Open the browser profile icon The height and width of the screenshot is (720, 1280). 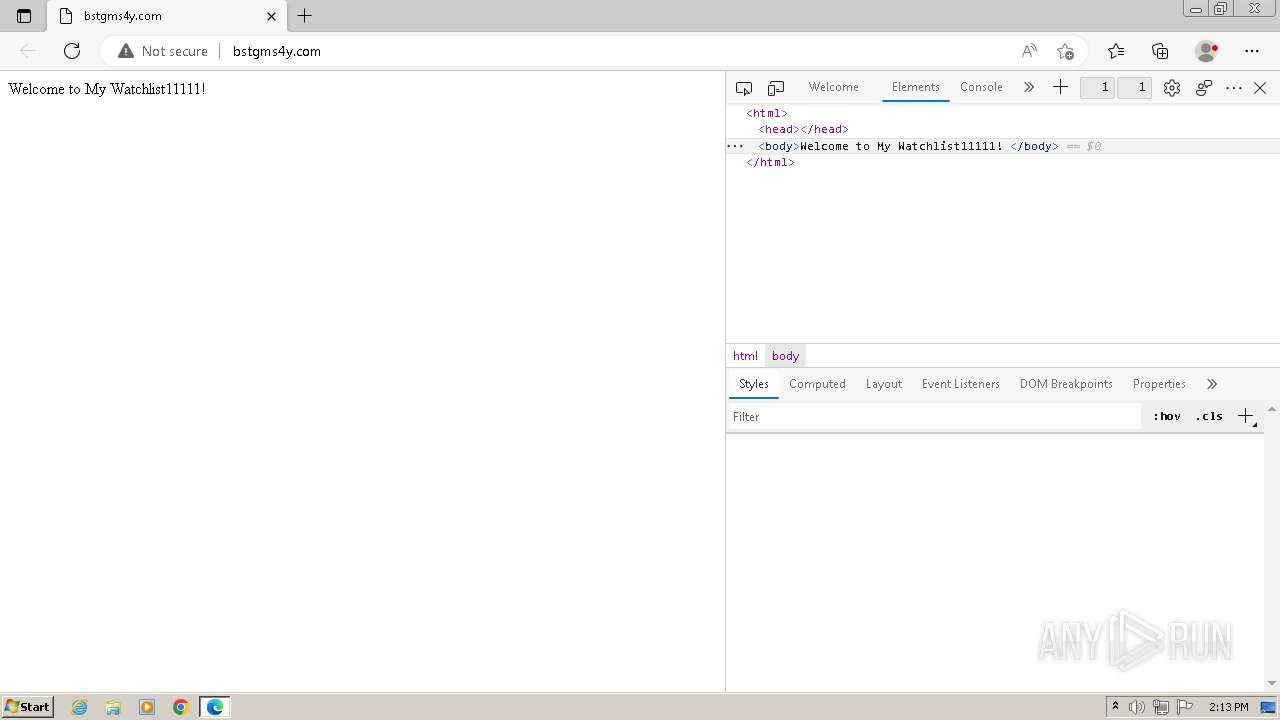pyautogui.click(x=1207, y=51)
